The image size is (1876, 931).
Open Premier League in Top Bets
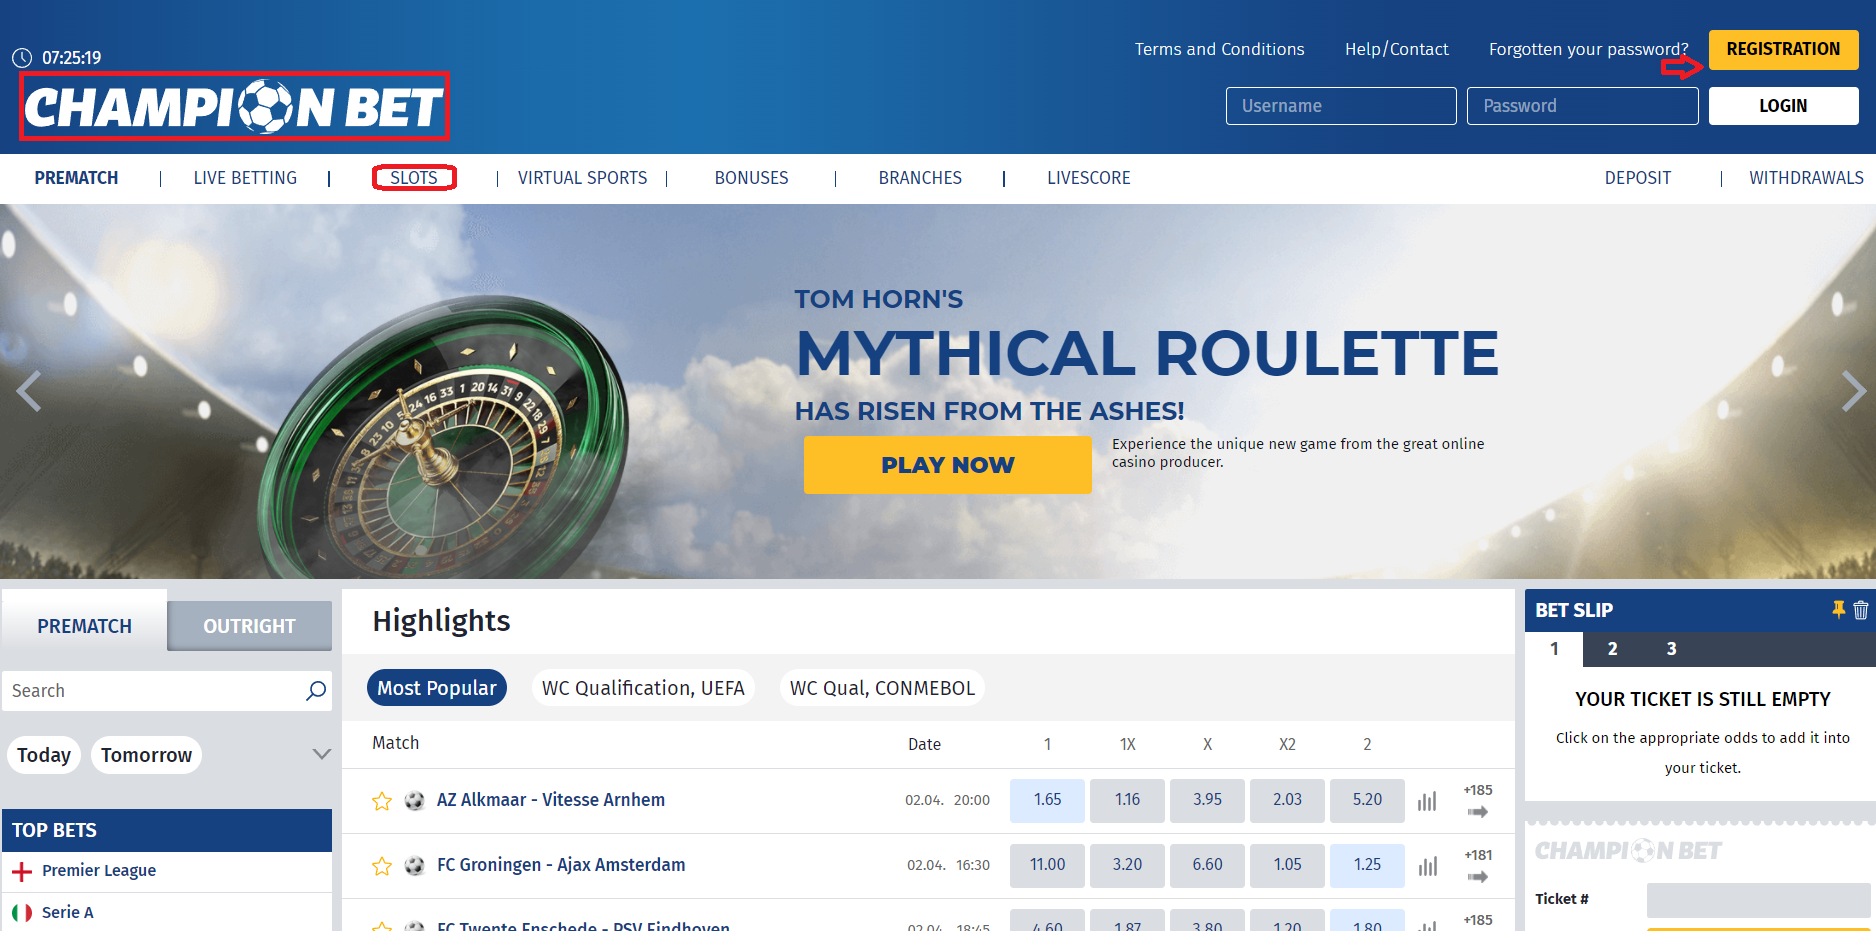99,871
